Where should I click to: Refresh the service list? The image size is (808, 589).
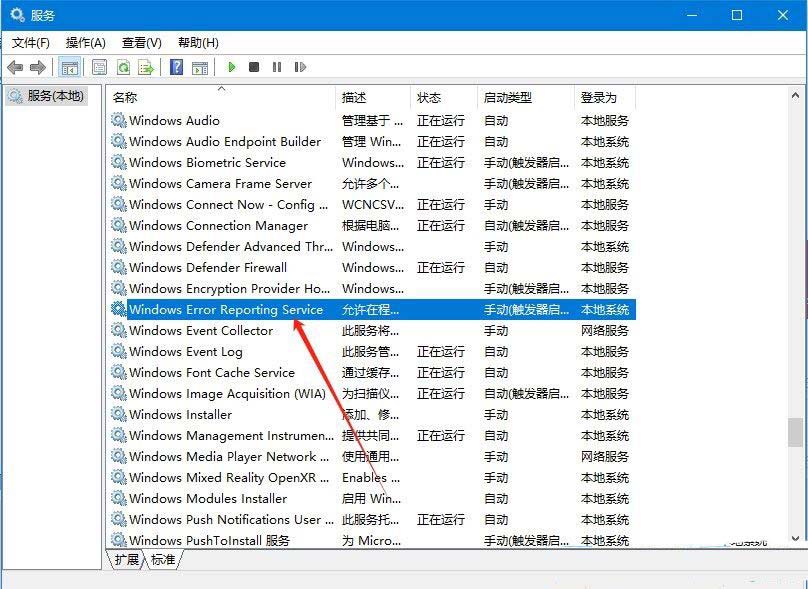tap(123, 67)
